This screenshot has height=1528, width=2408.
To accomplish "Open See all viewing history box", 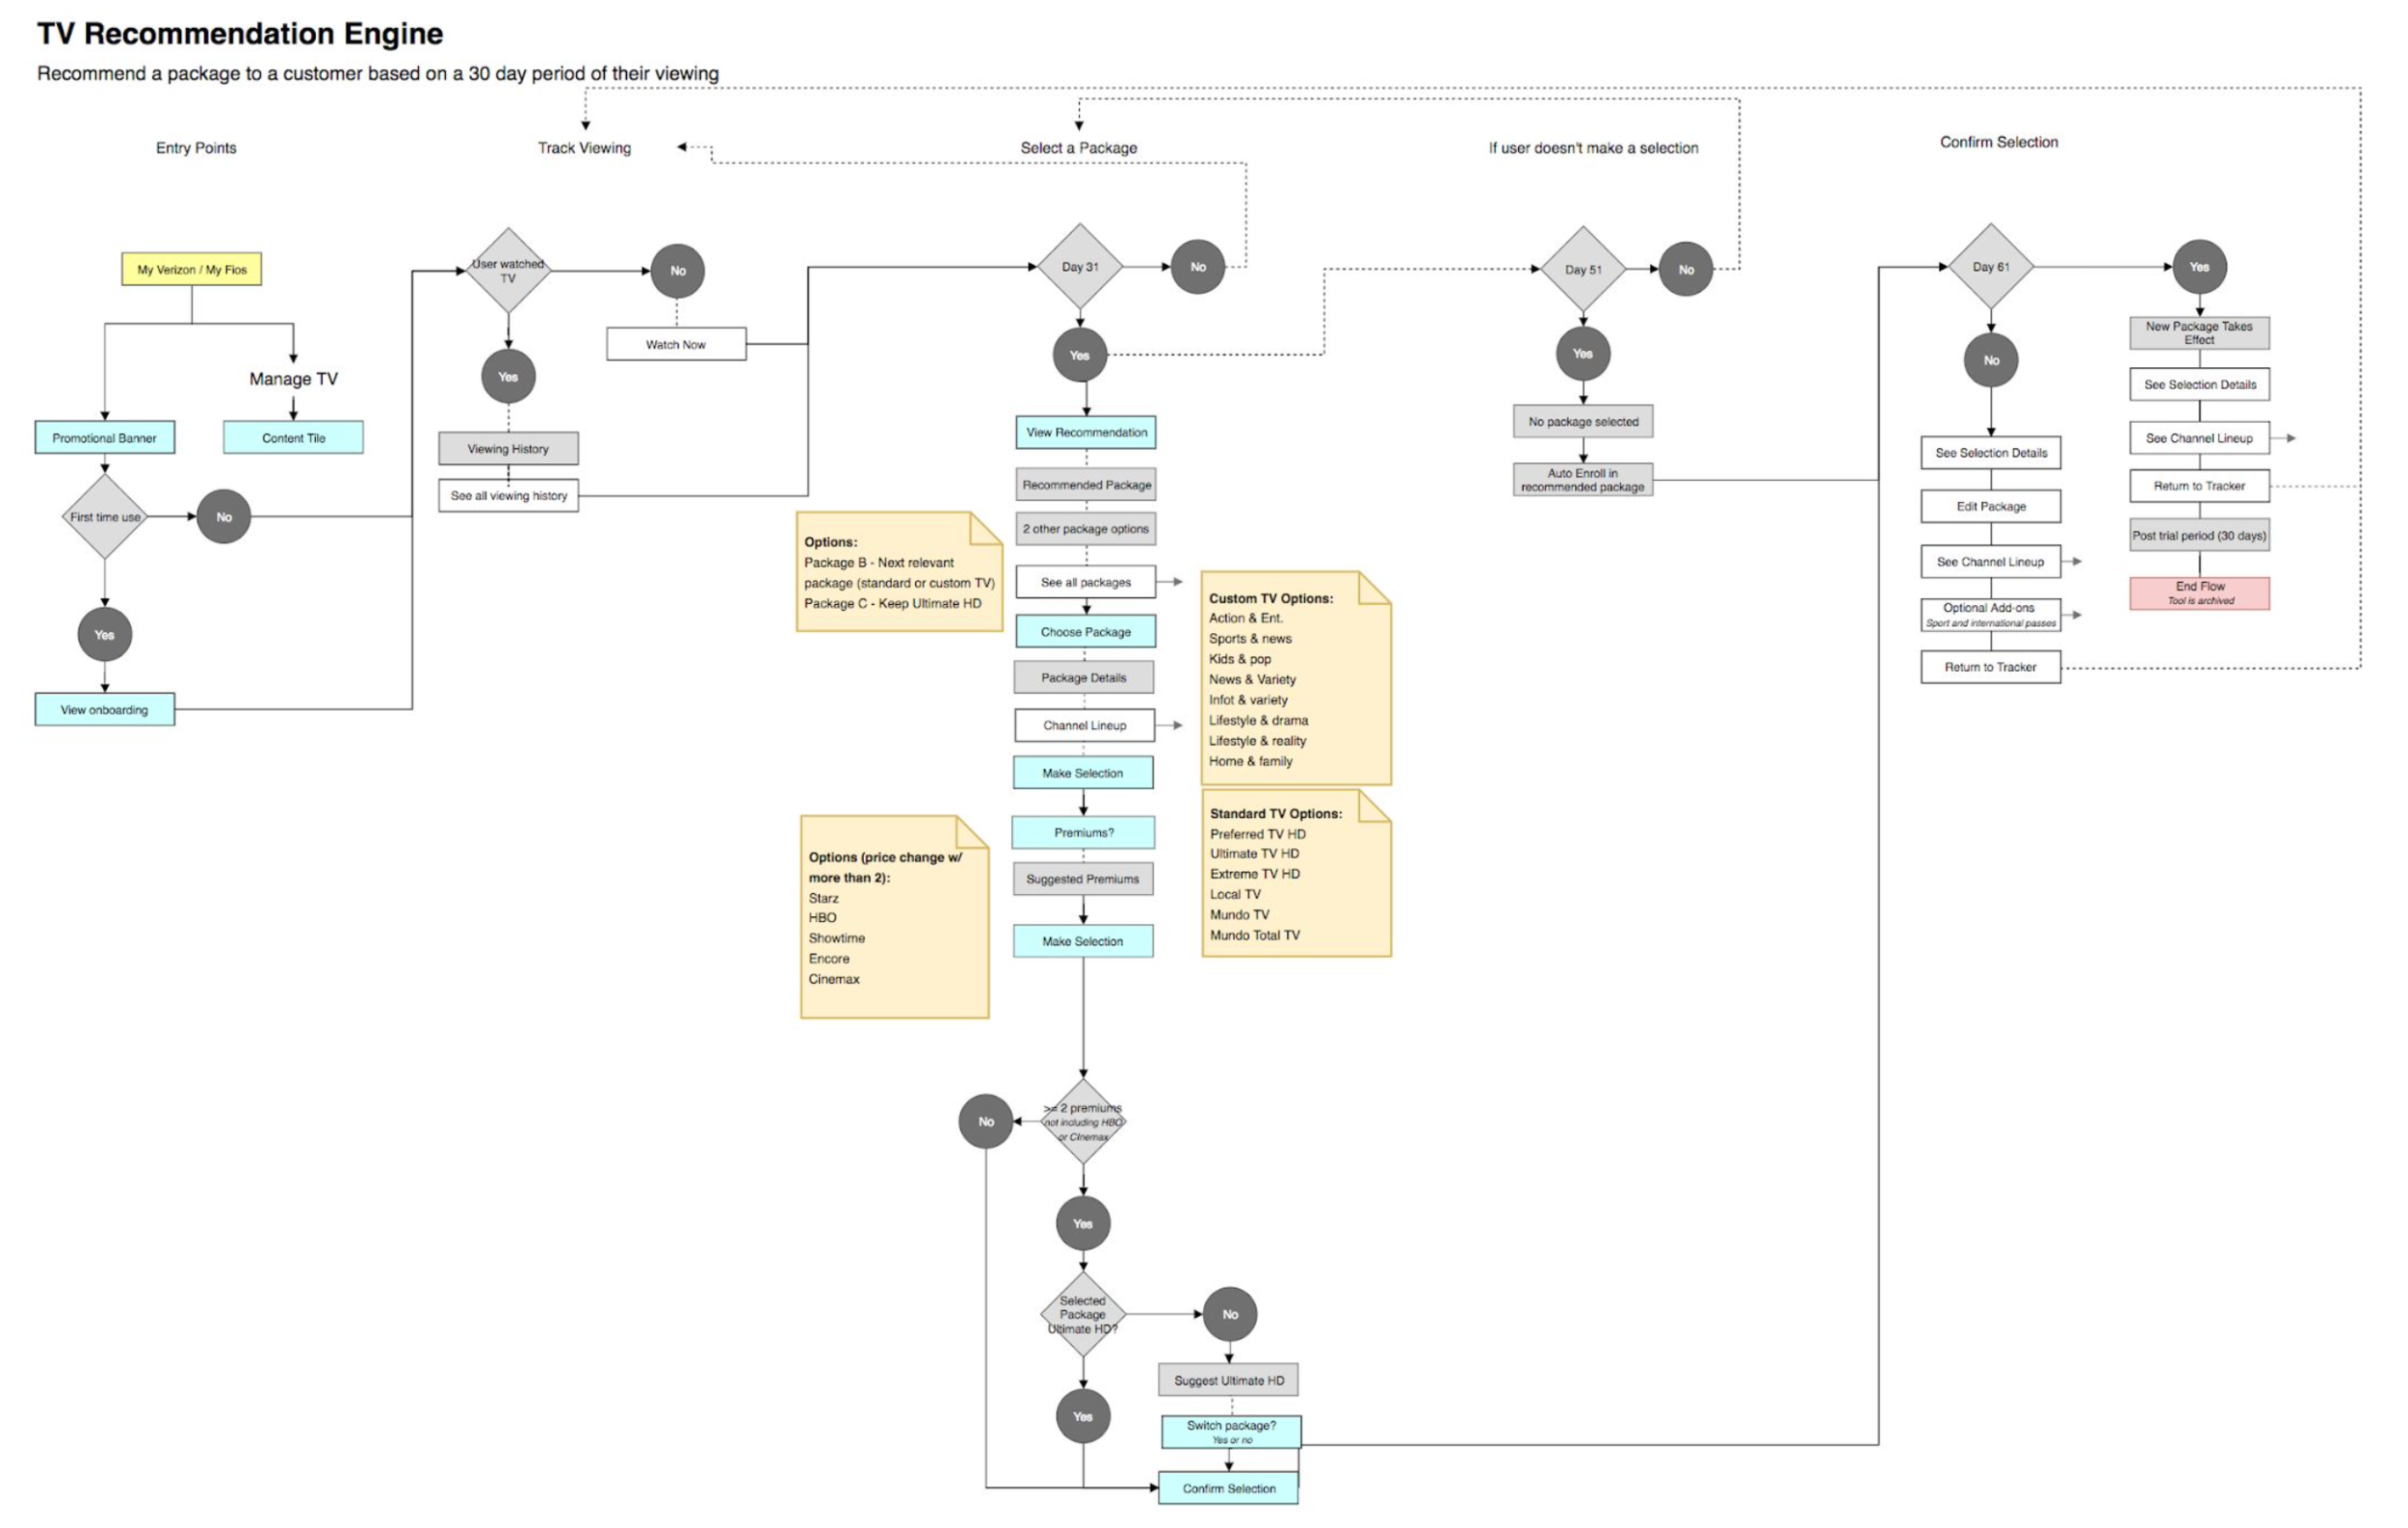I will click(x=508, y=496).
